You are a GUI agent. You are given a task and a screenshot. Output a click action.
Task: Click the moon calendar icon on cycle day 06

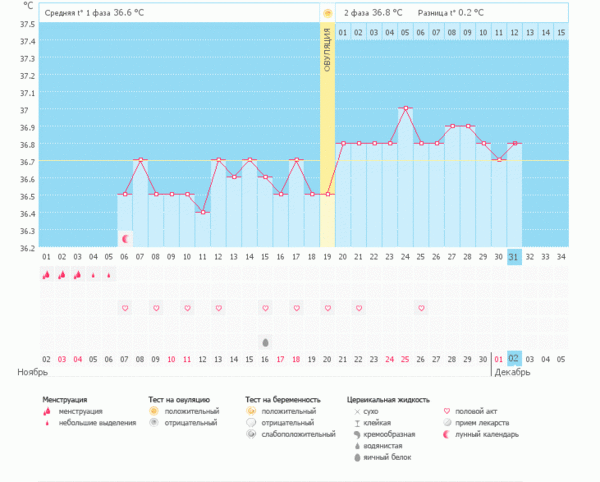(x=125, y=239)
